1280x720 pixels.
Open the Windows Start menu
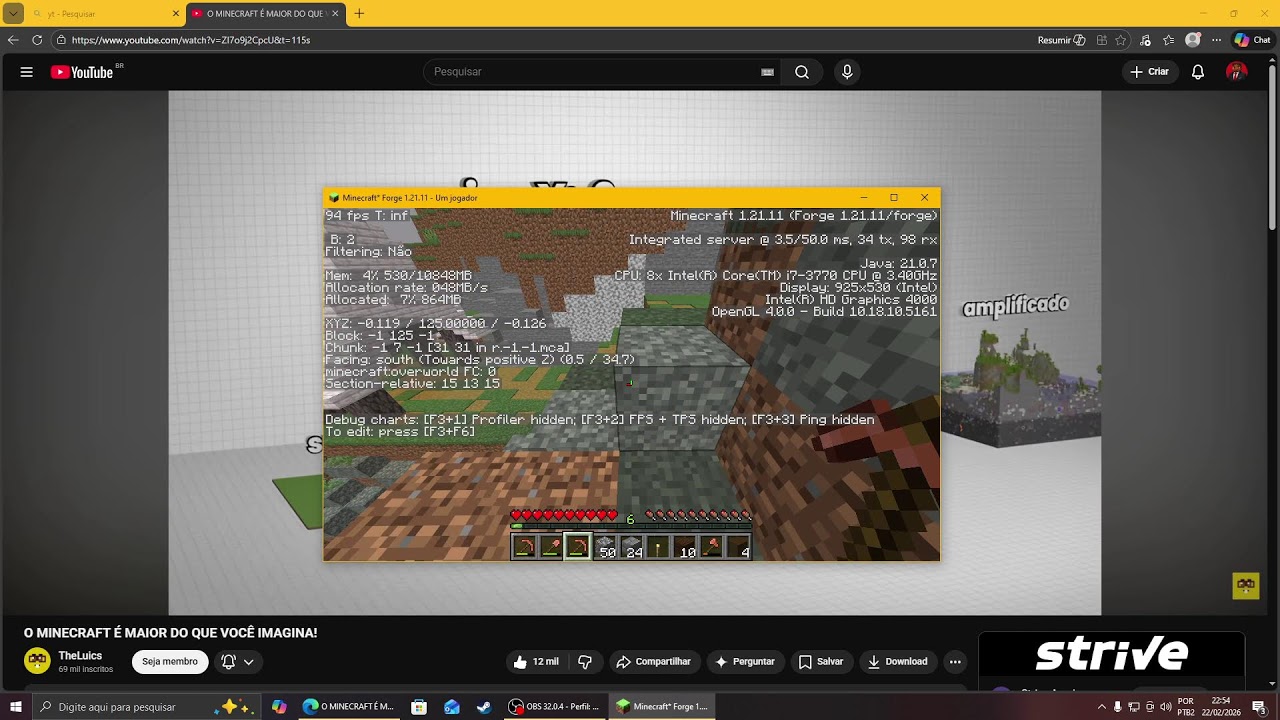click(15, 707)
